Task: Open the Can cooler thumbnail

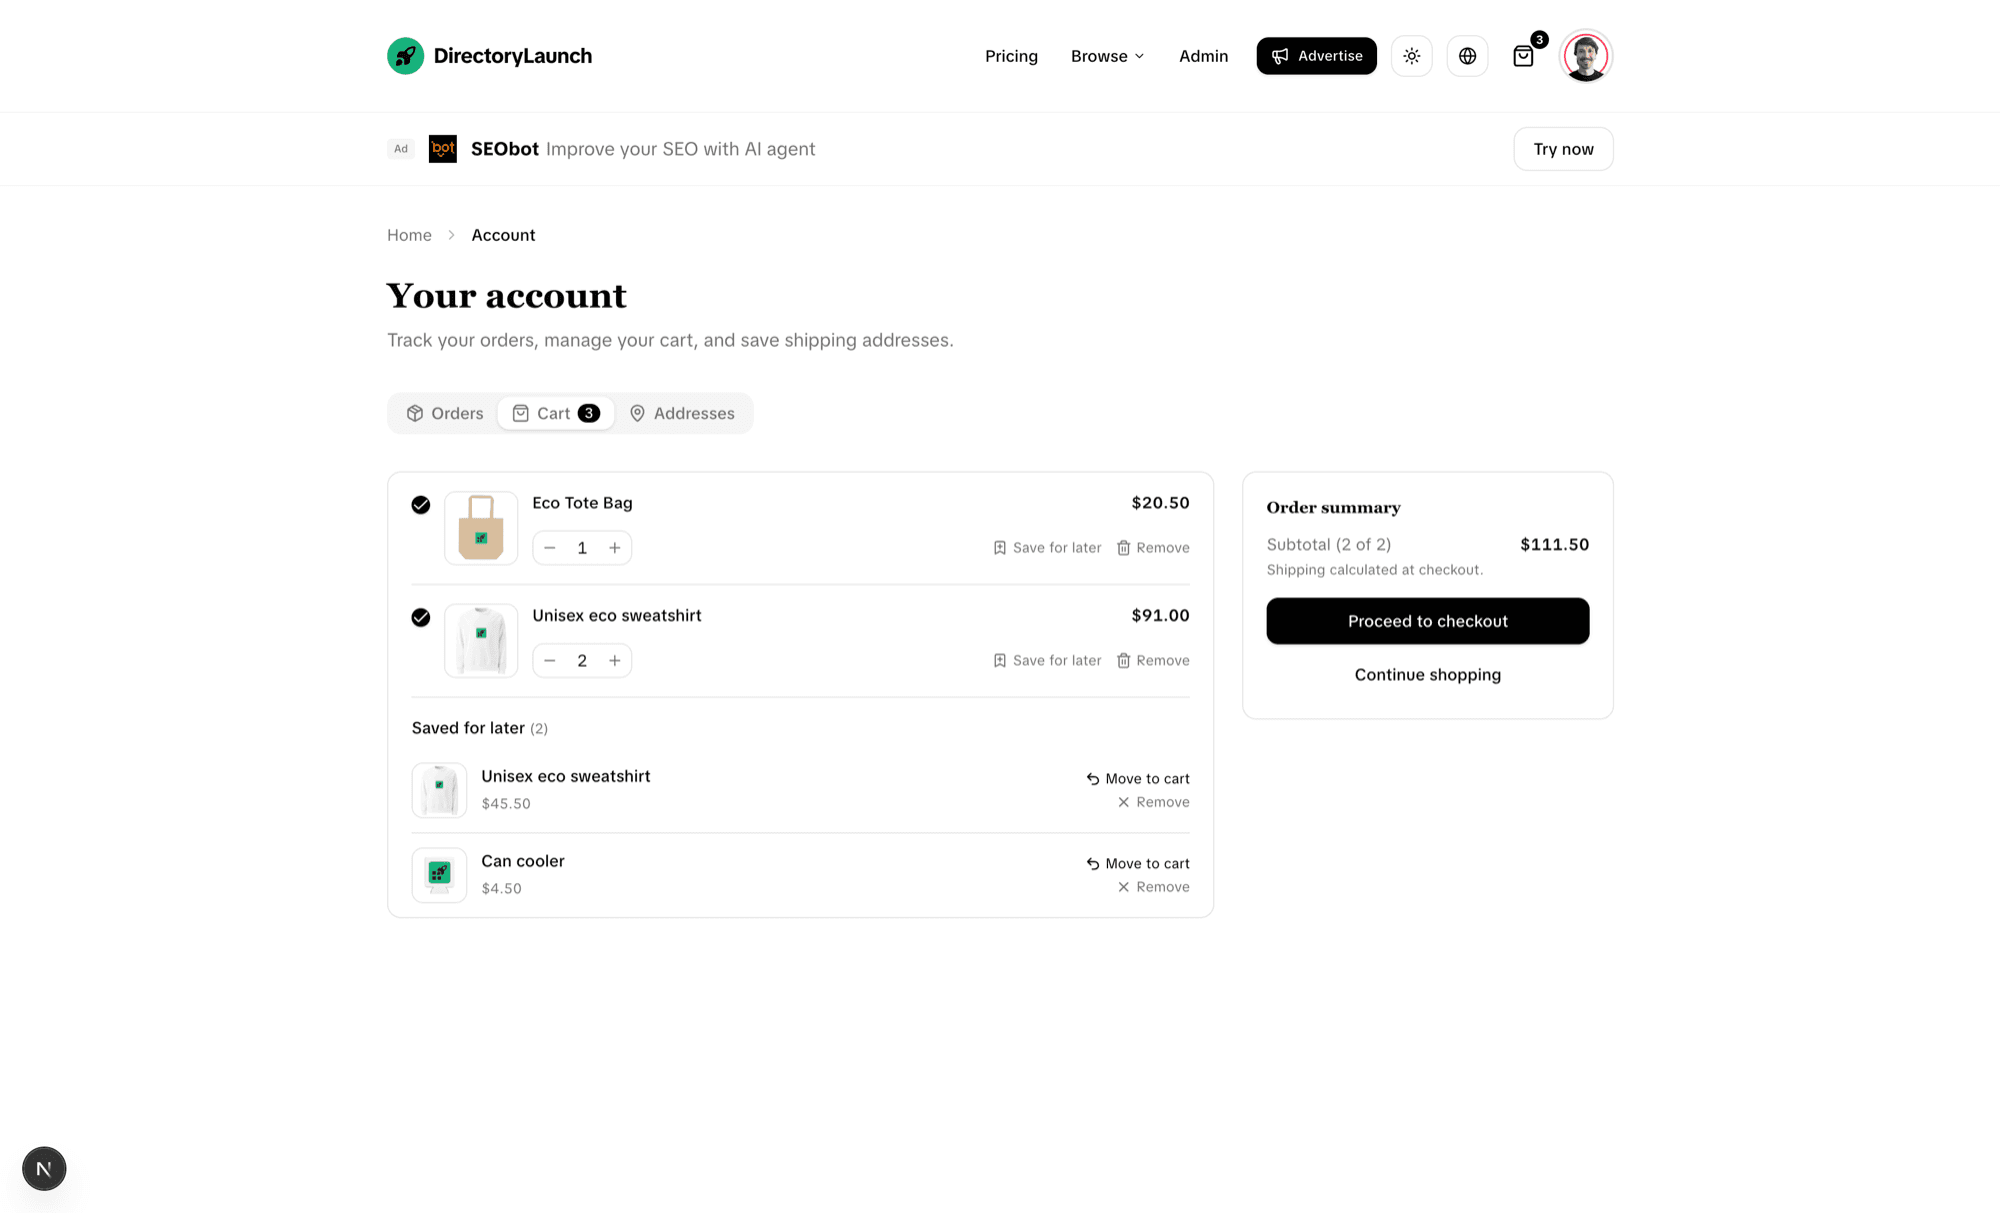Action: pos(439,875)
